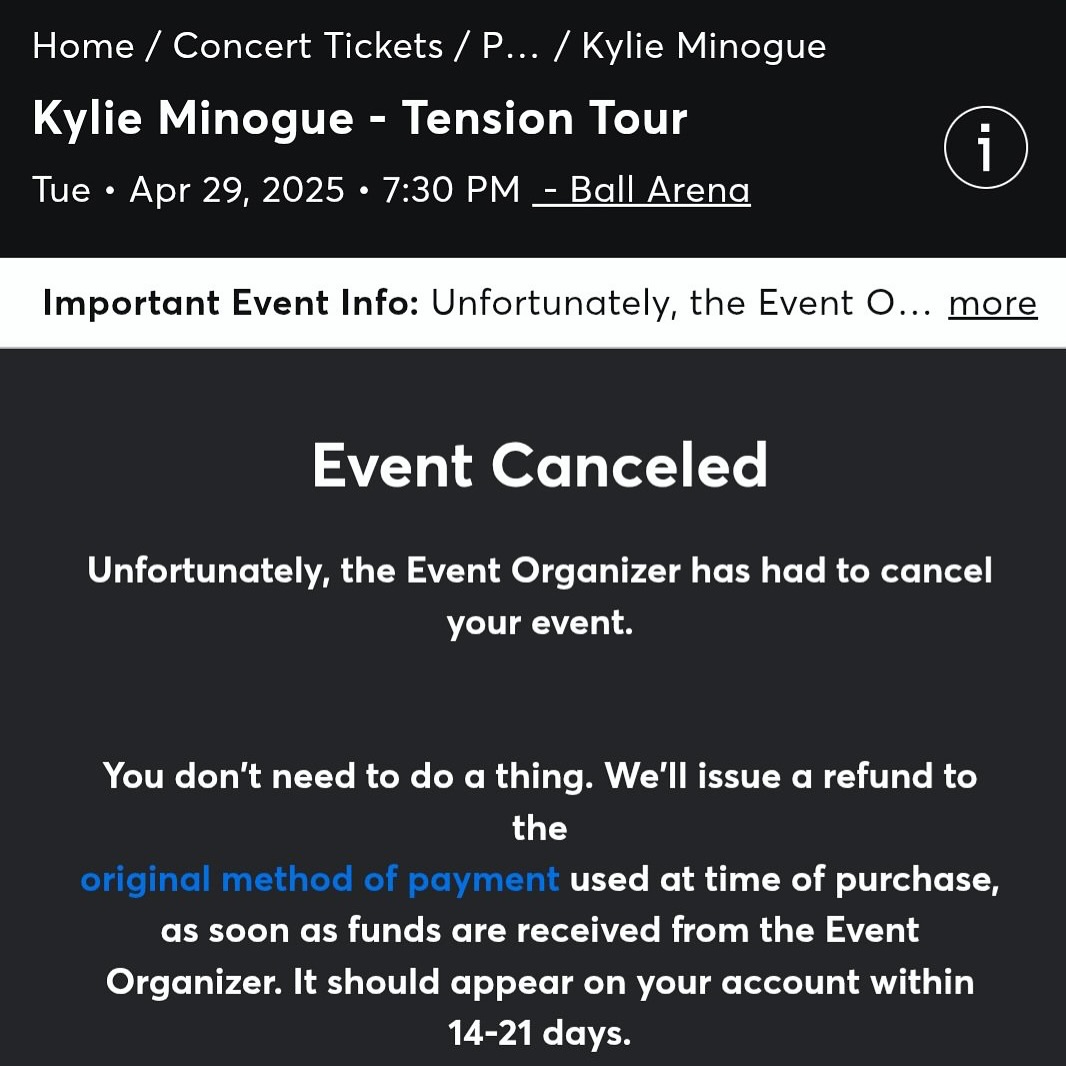This screenshot has height=1066, width=1066.
Task: Expand Important Event Info with more
Action: (x=993, y=303)
